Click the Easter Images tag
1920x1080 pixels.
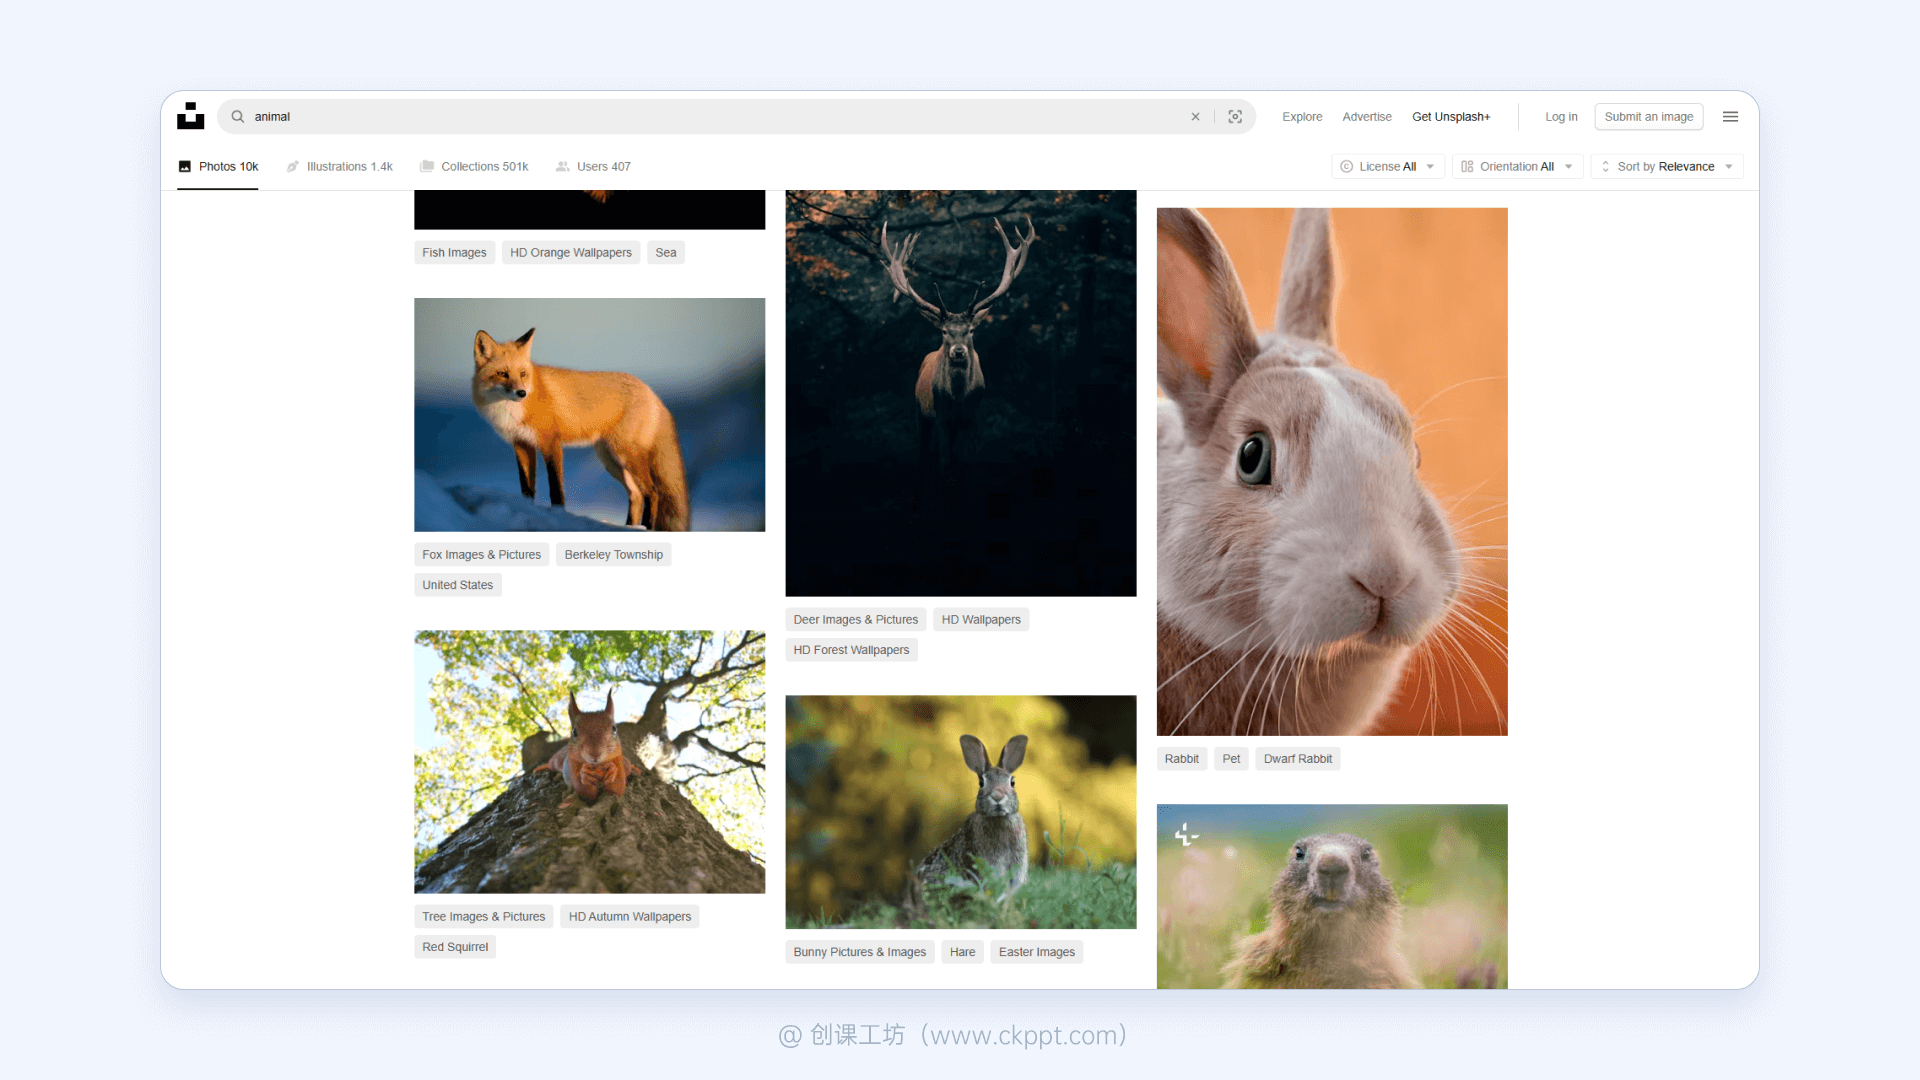(x=1037, y=952)
